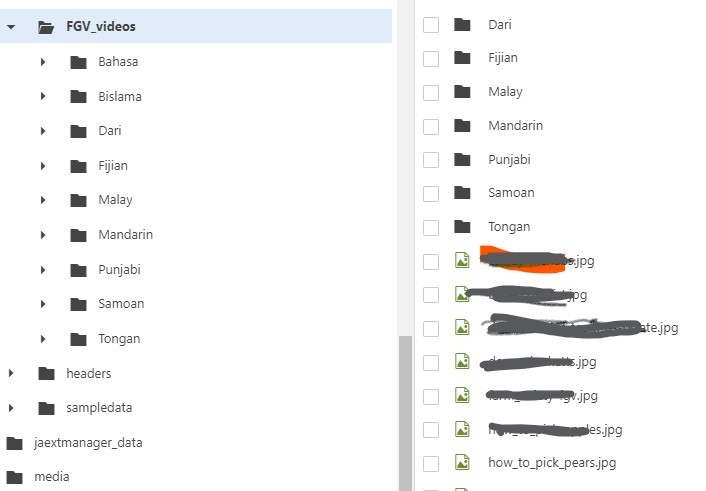Open the Samoan folder in file list

pyautogui.click(x=511, y=192)
